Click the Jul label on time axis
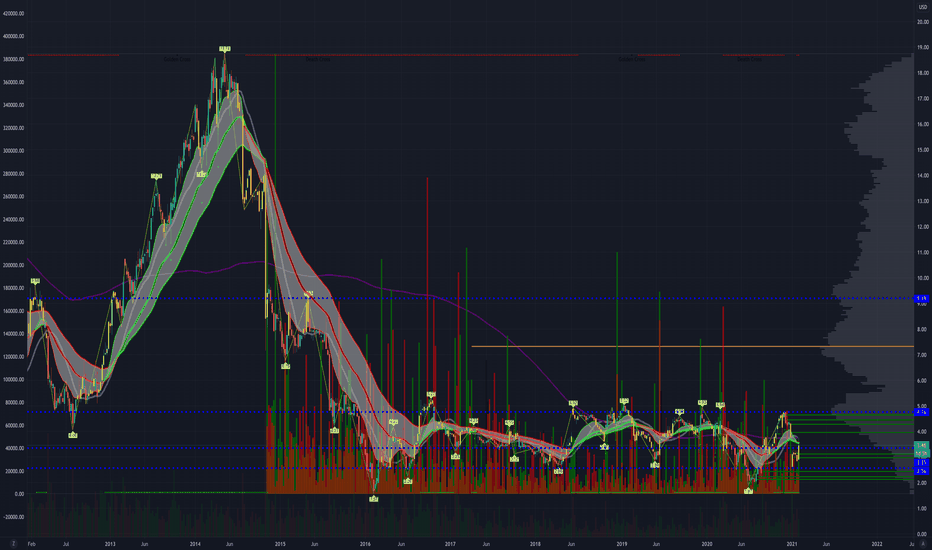The height and width of the screenshot is (550, 932). (x=66, y=544)
